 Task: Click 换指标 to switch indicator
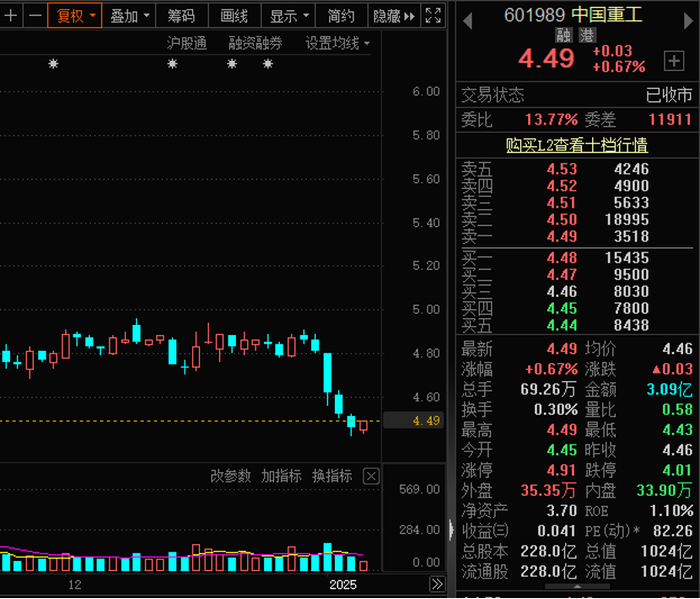[x=332, y=476]
